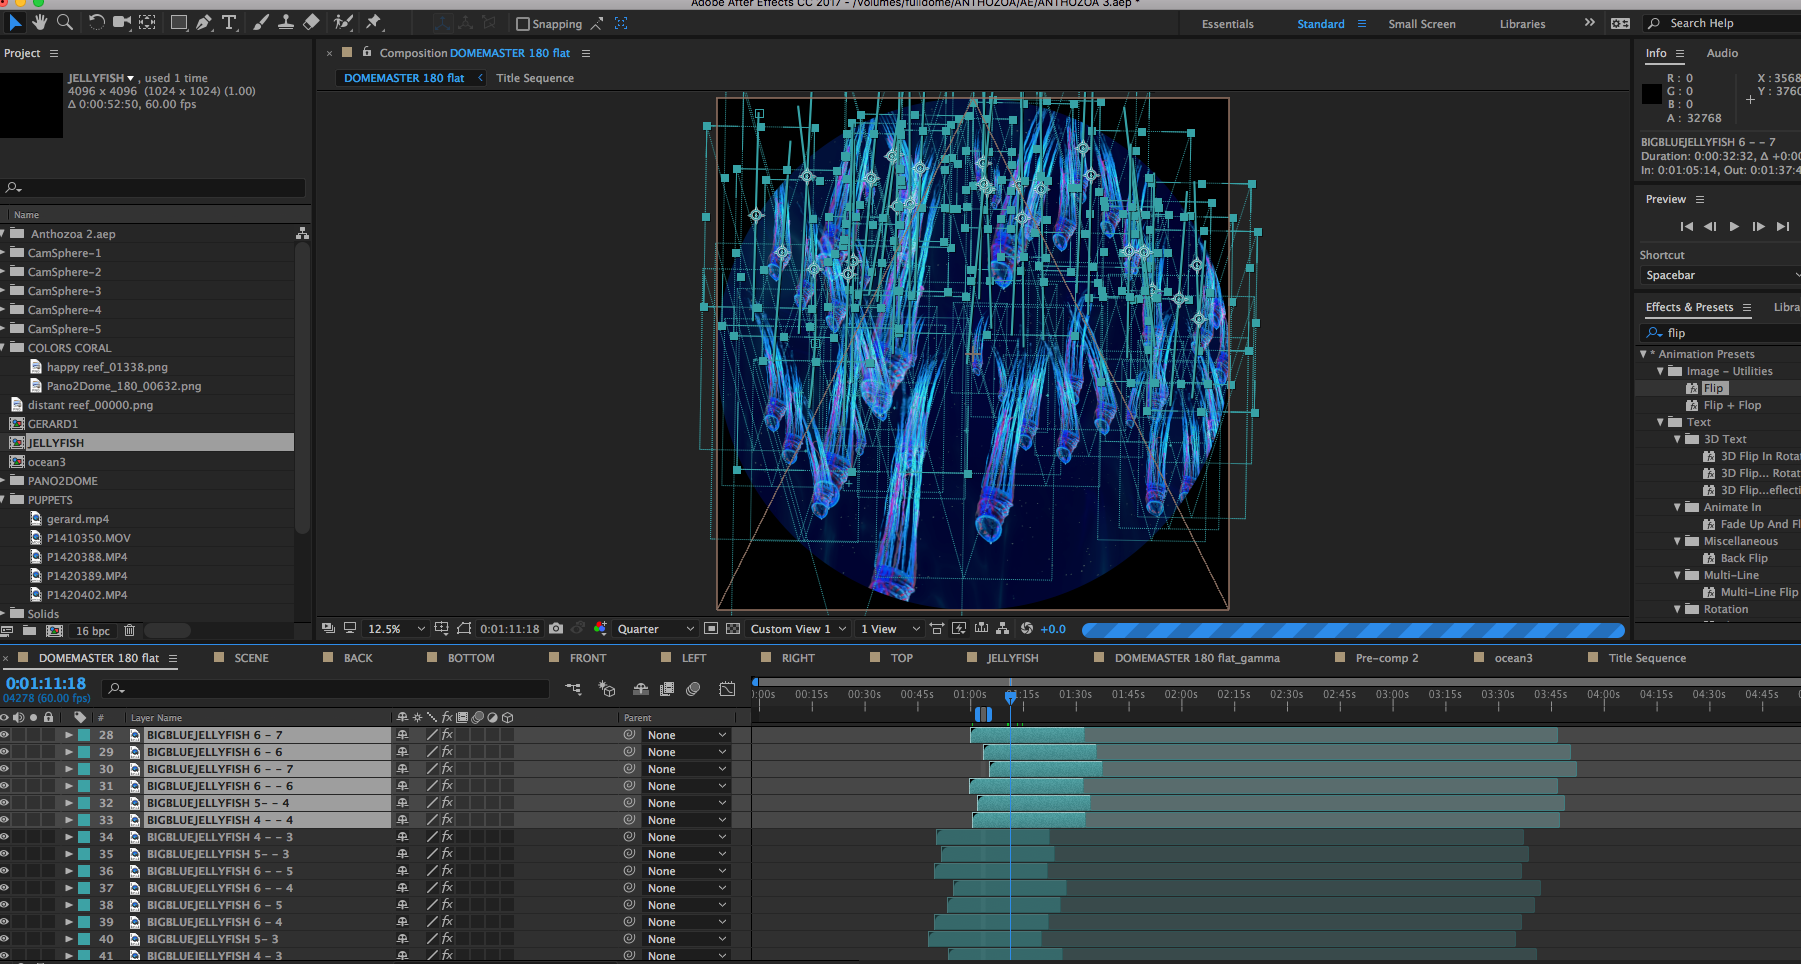Toggle shy switch on layer 40
Screen dimensions: 1801x964
tap(402, 939)
